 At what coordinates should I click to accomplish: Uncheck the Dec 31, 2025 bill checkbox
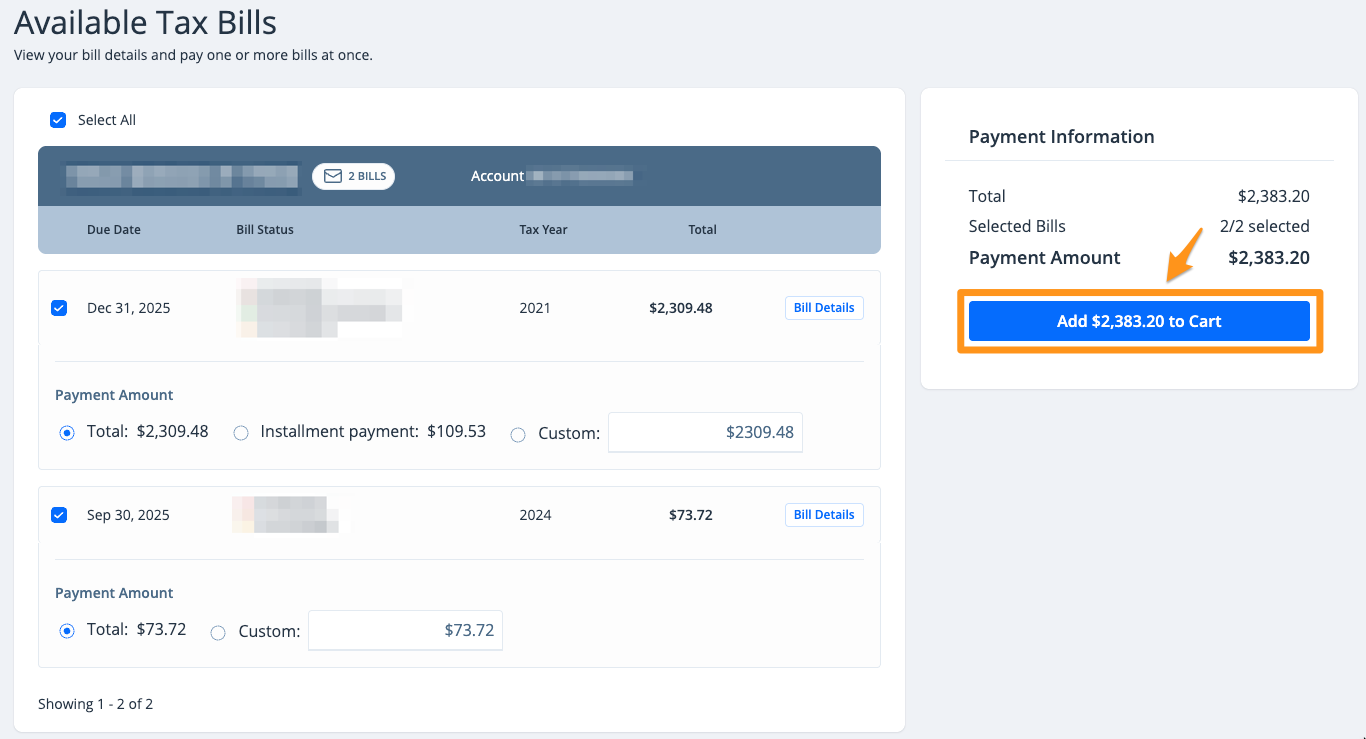(x=59, y=308)
